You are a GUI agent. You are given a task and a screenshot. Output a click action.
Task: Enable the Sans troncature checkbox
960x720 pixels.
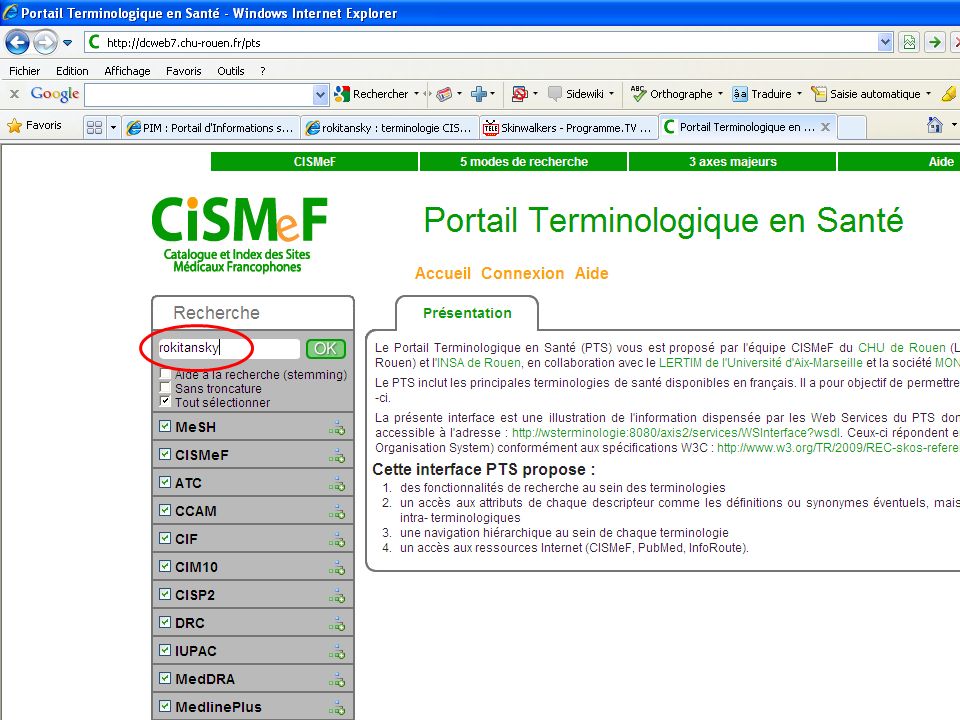click(x=165, y=388)
